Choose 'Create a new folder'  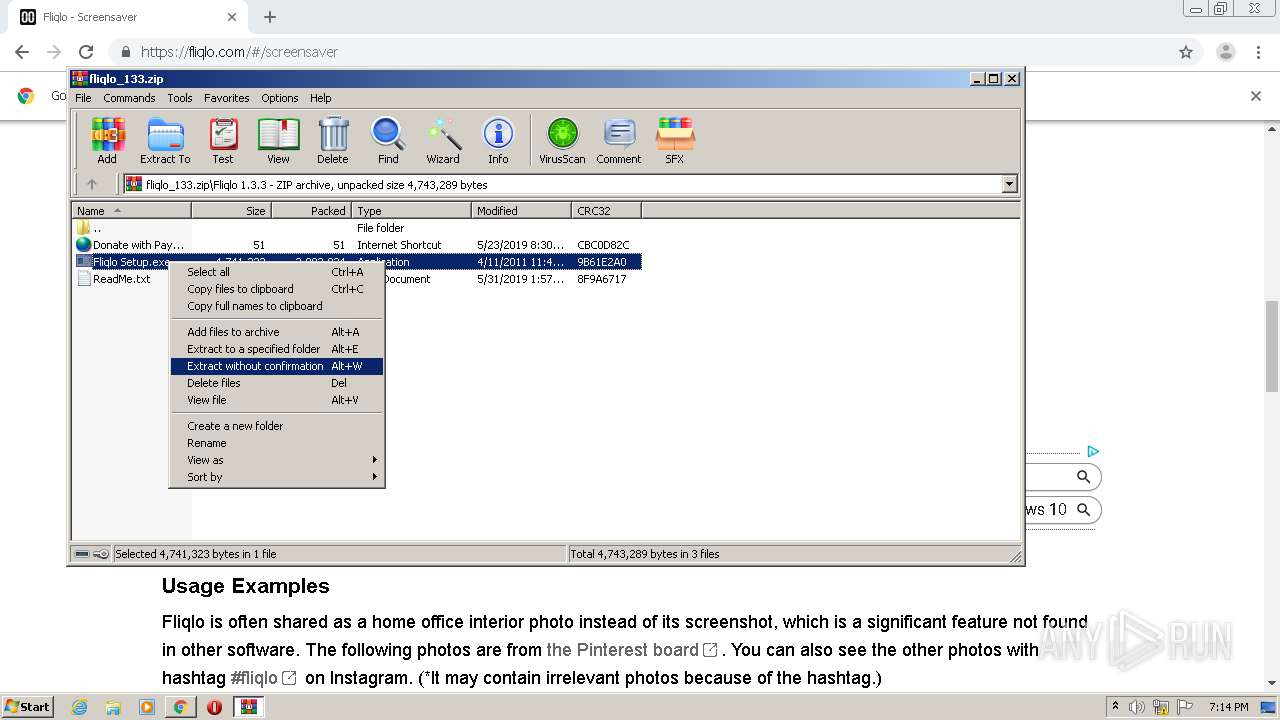pos(277,426)
